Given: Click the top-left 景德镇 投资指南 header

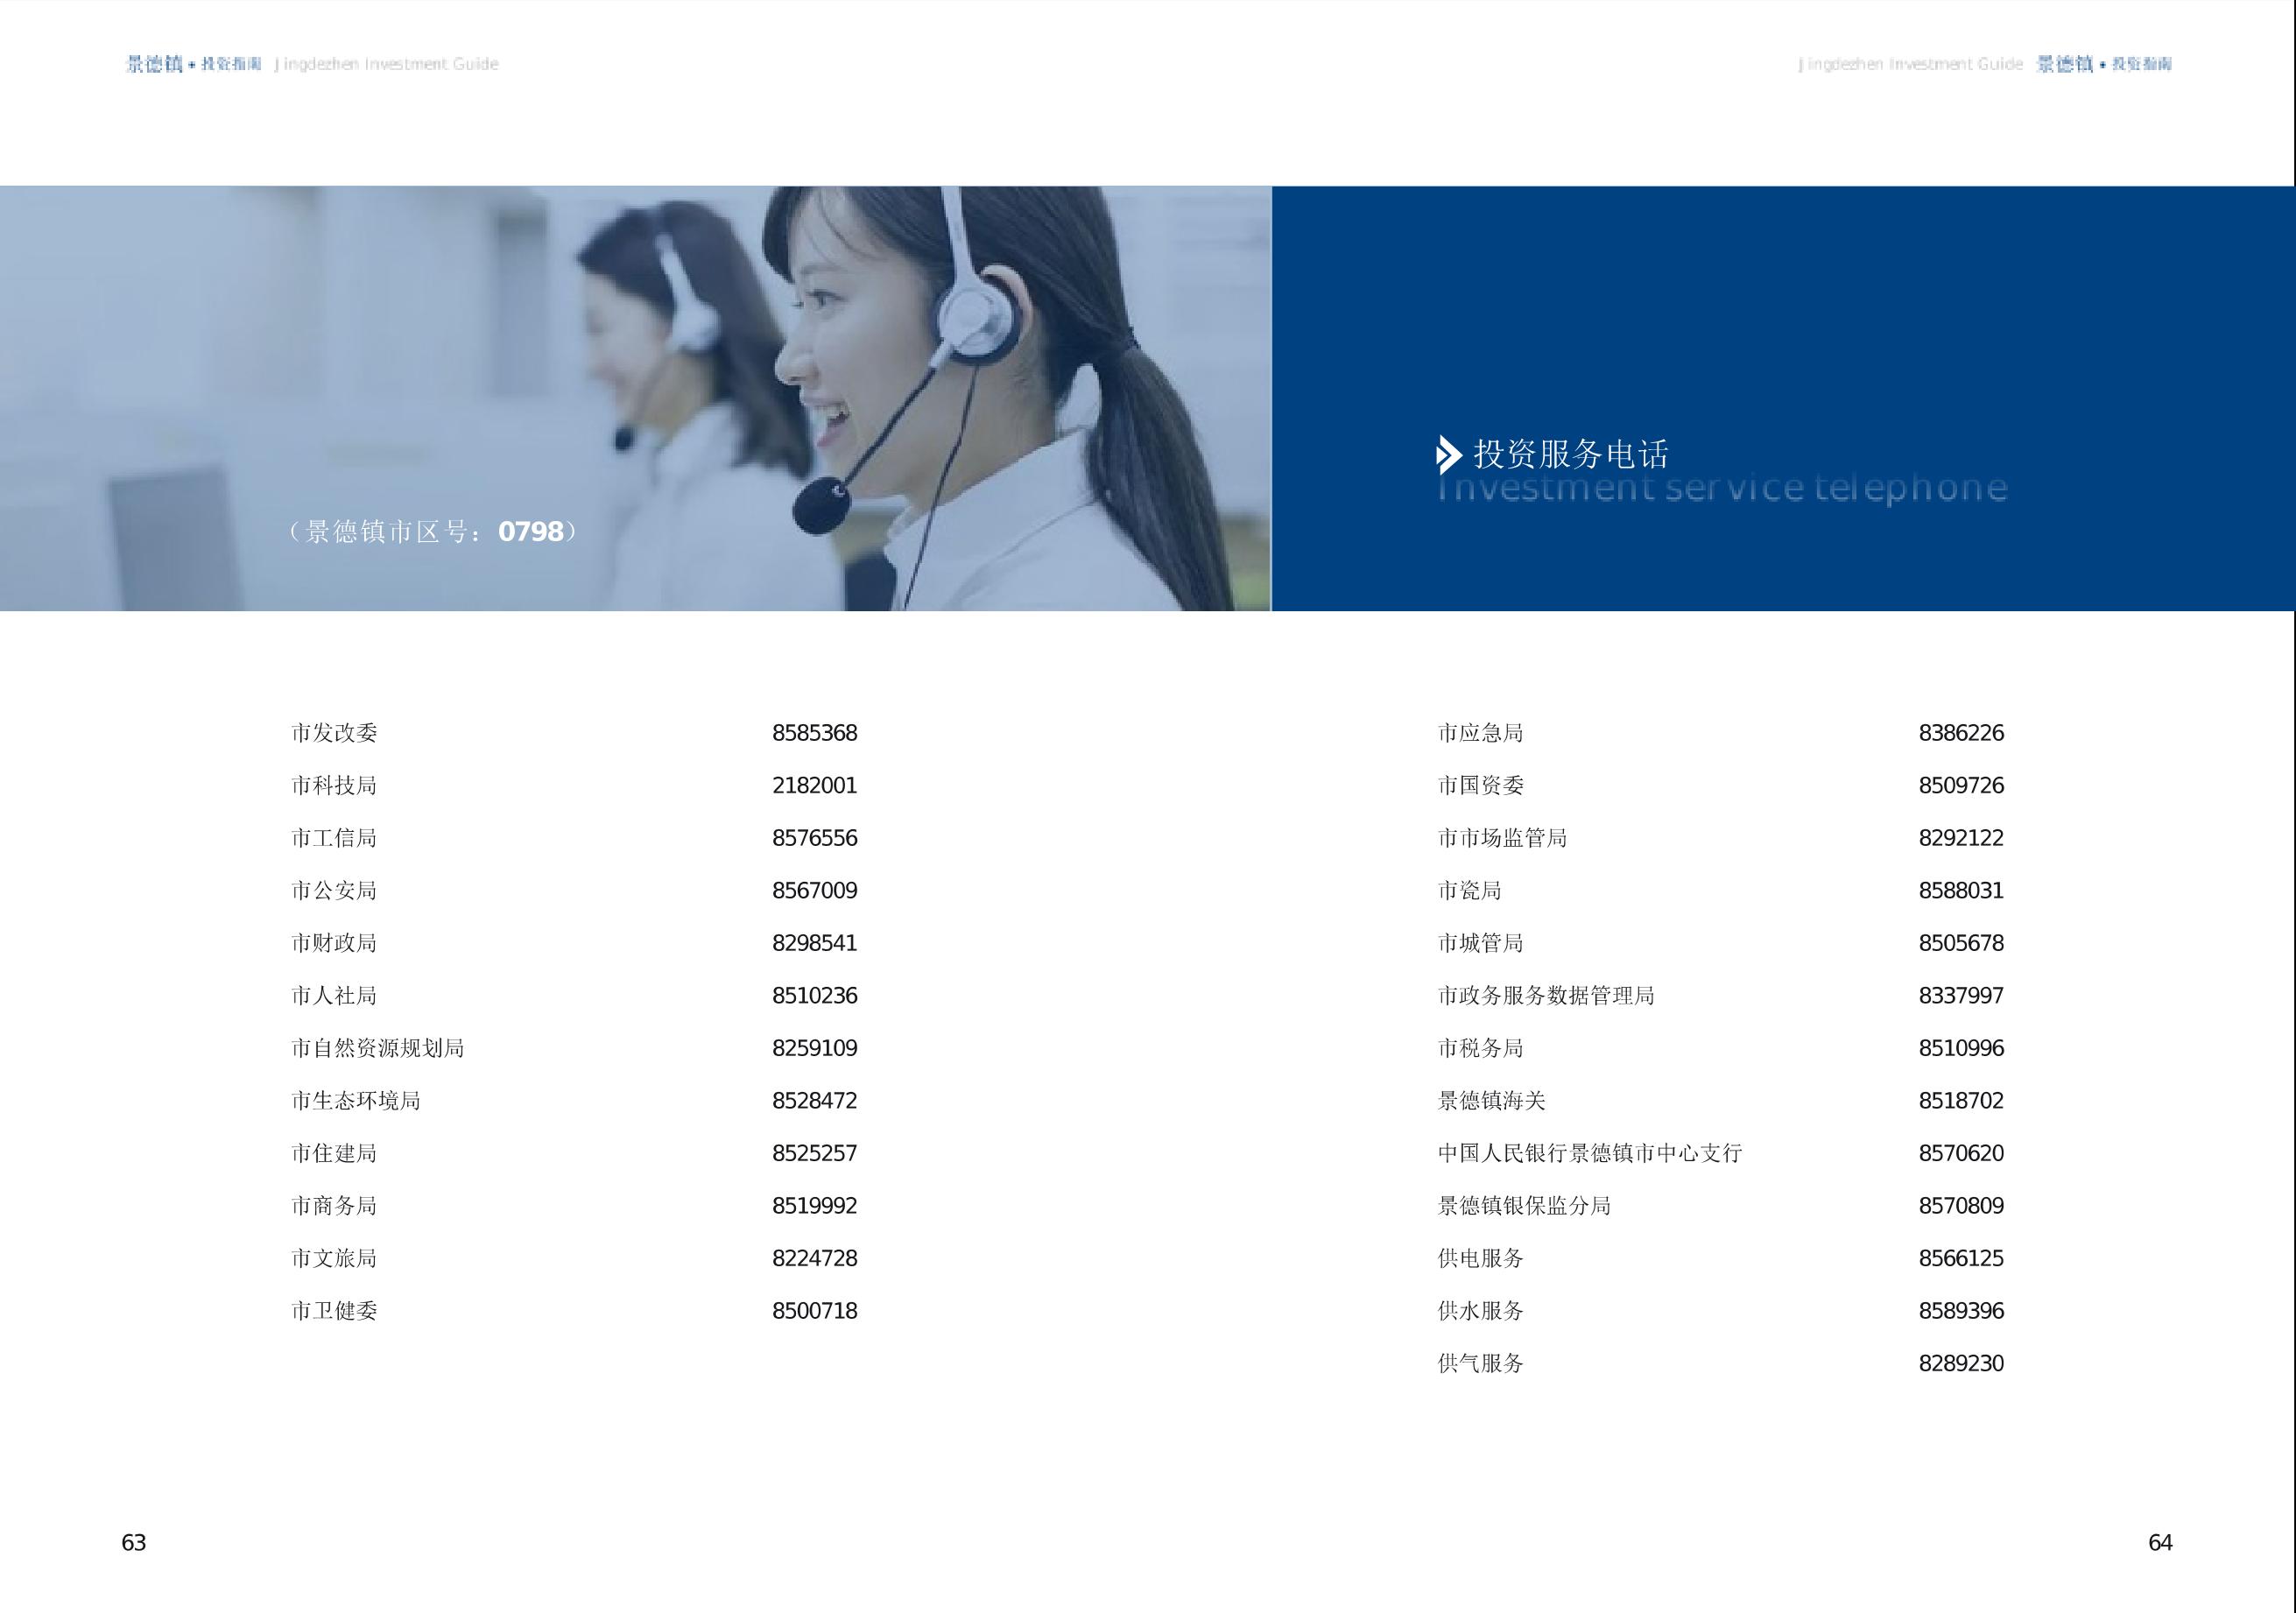Looking at the screenshot, I should (x=193, y=64).
